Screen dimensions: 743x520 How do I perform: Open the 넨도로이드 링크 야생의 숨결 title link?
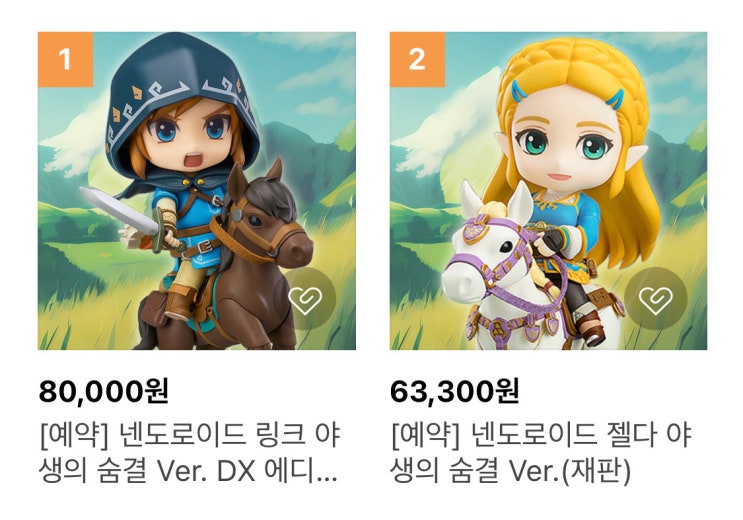coord(190,453)
